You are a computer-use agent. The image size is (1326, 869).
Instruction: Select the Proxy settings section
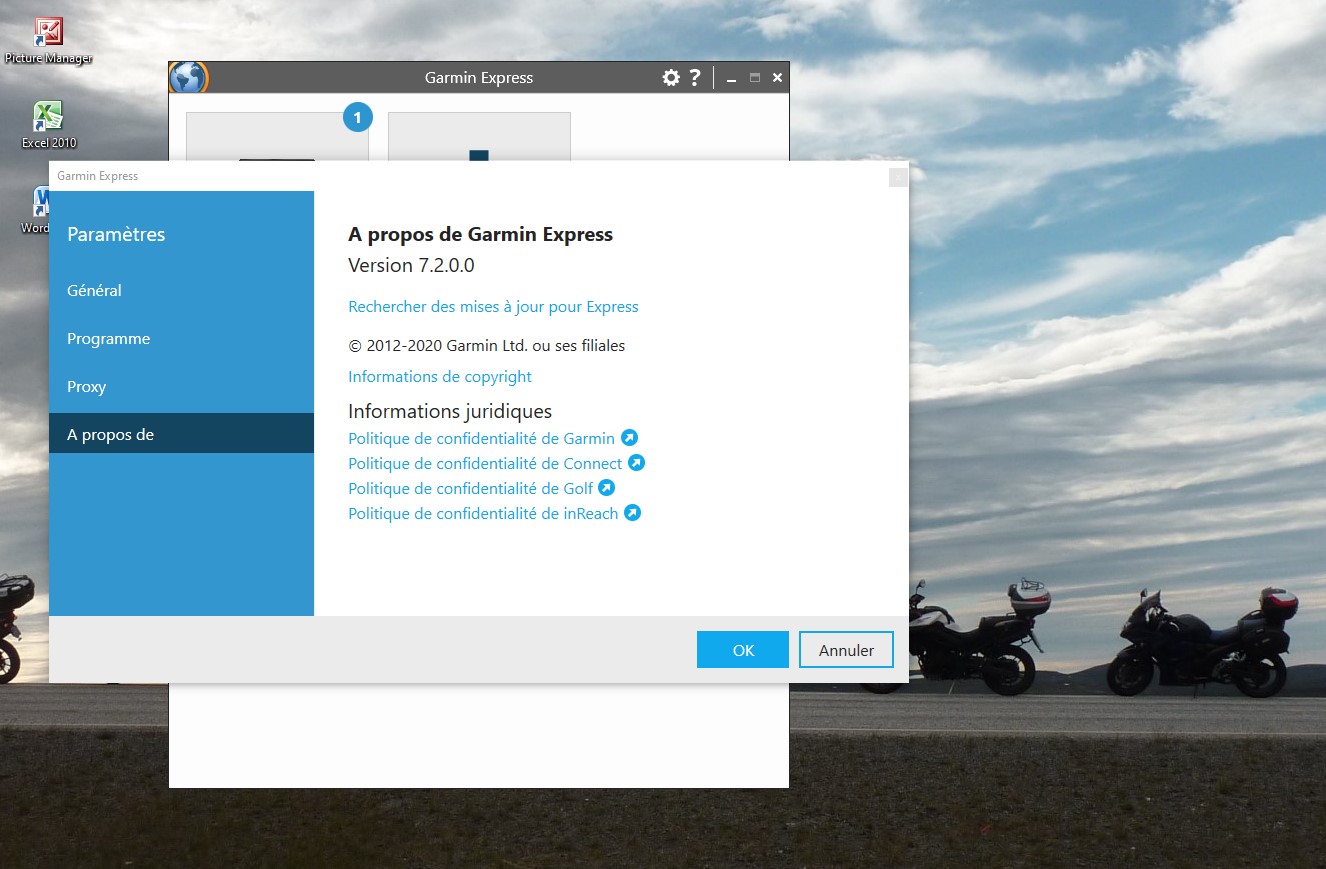click(x=181, y=386)
